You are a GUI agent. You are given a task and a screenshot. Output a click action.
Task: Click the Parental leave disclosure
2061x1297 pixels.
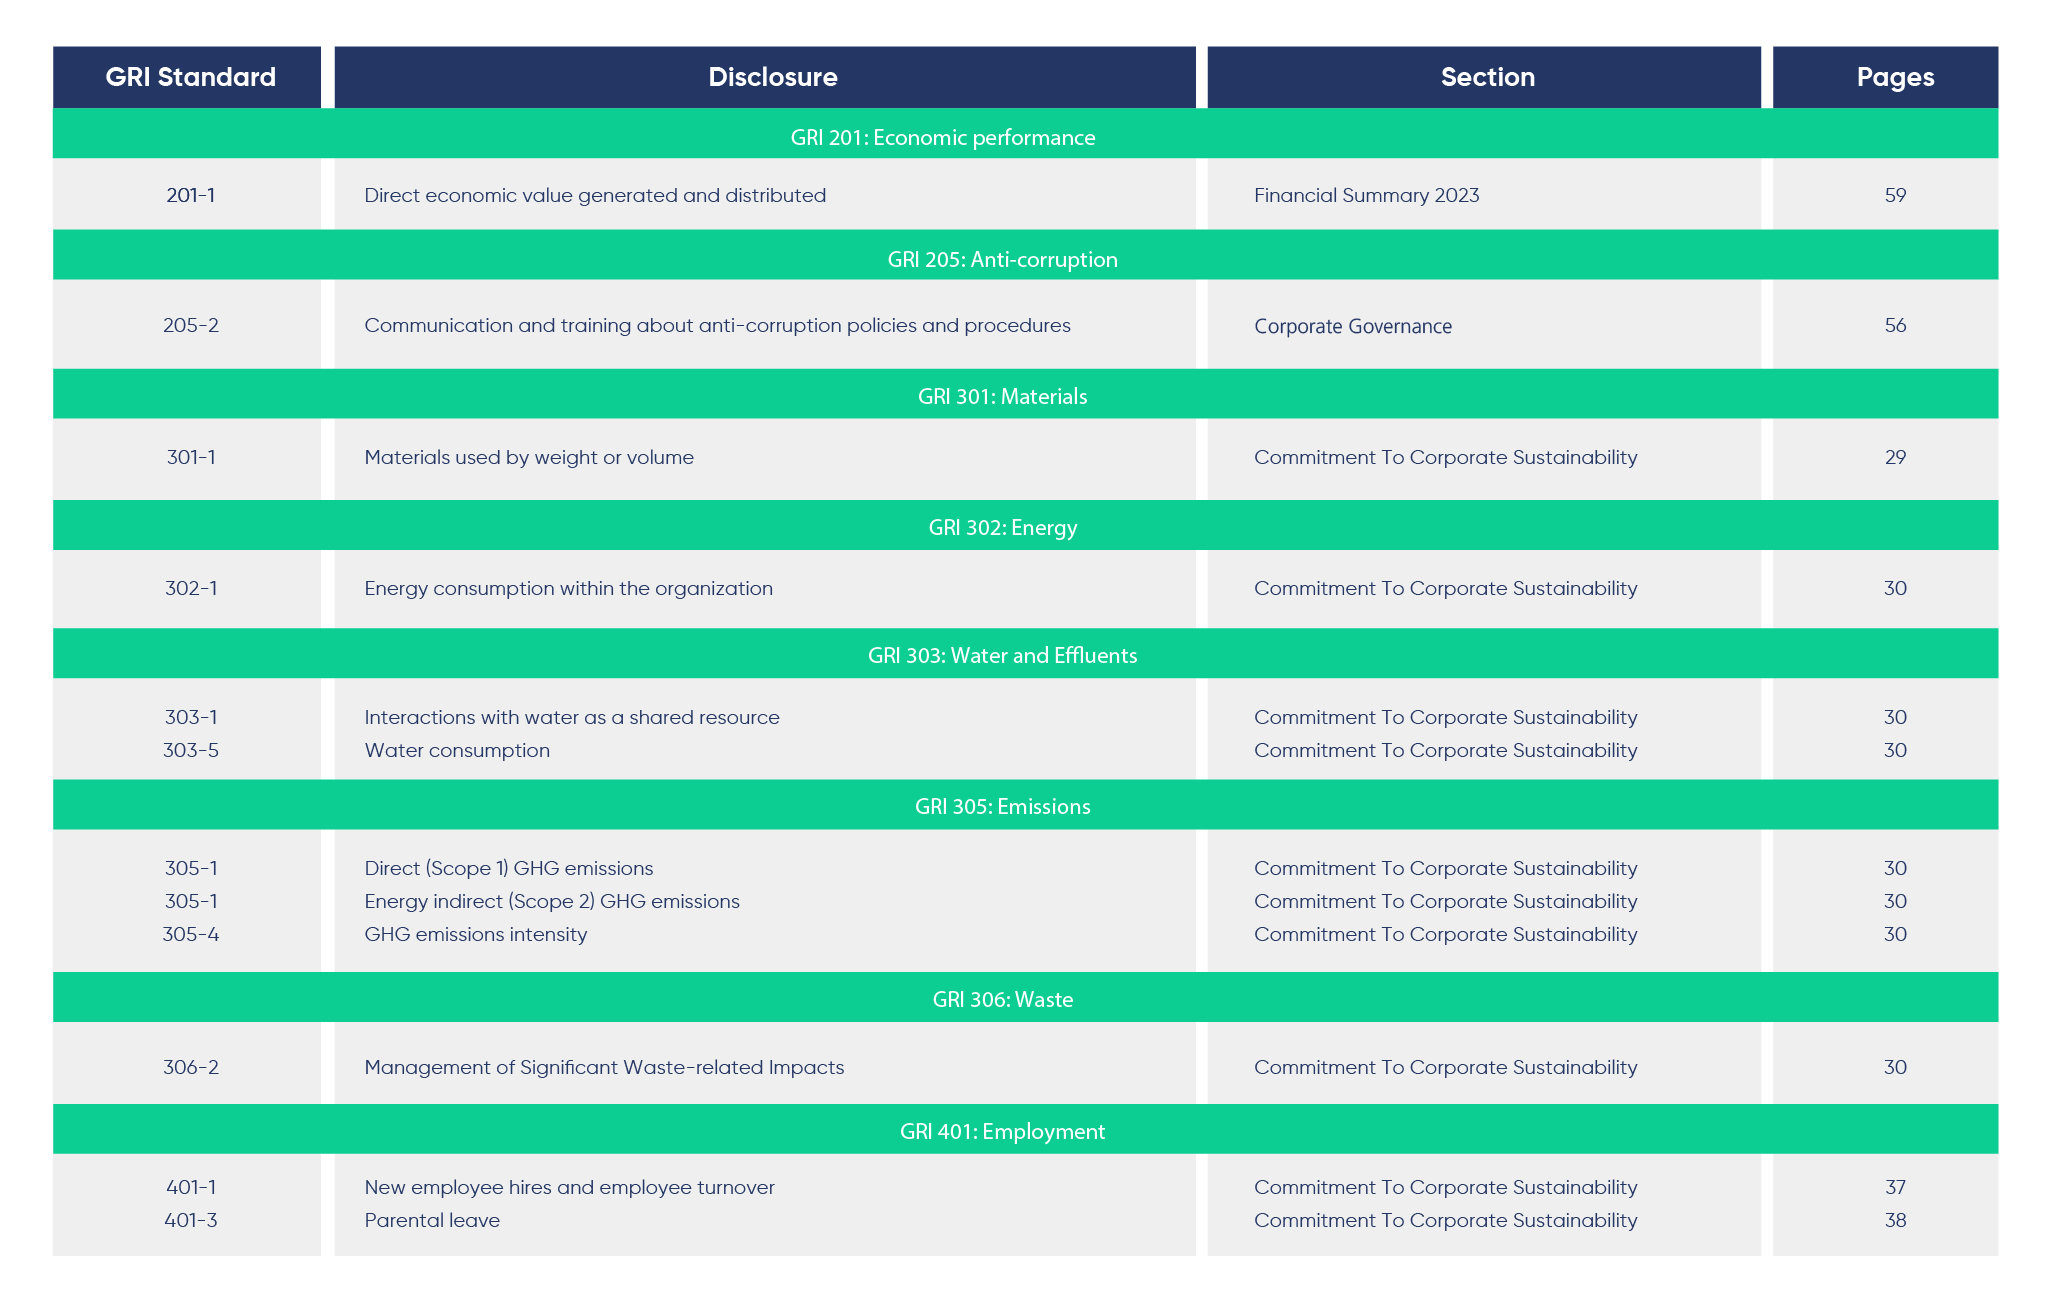click(432, 1220)
